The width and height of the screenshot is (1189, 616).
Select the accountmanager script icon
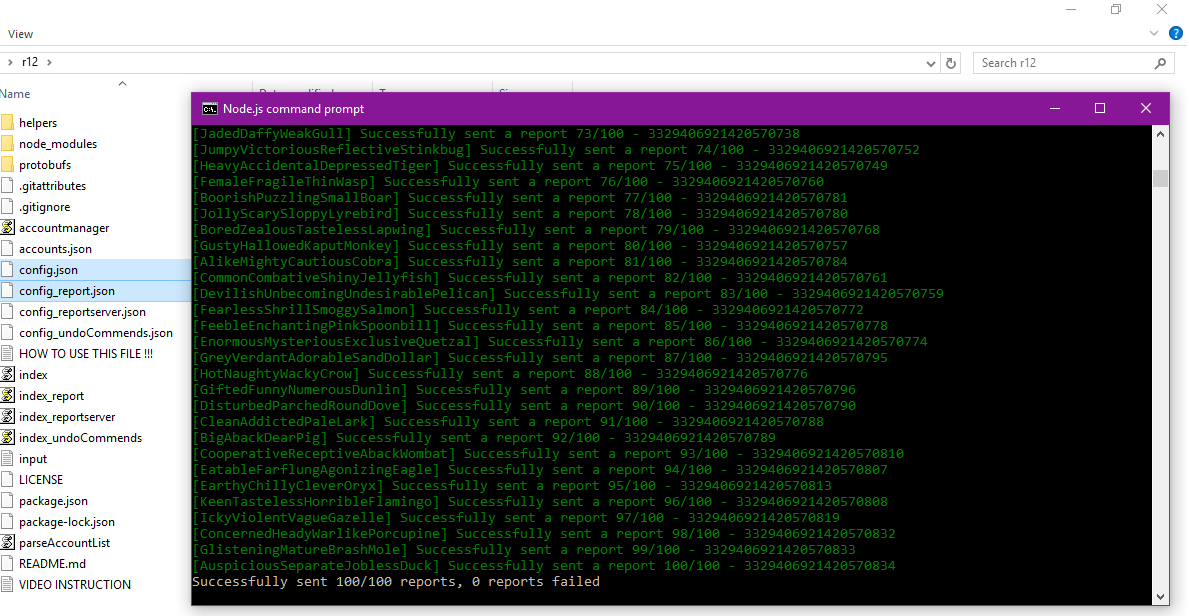coord(8,228)
